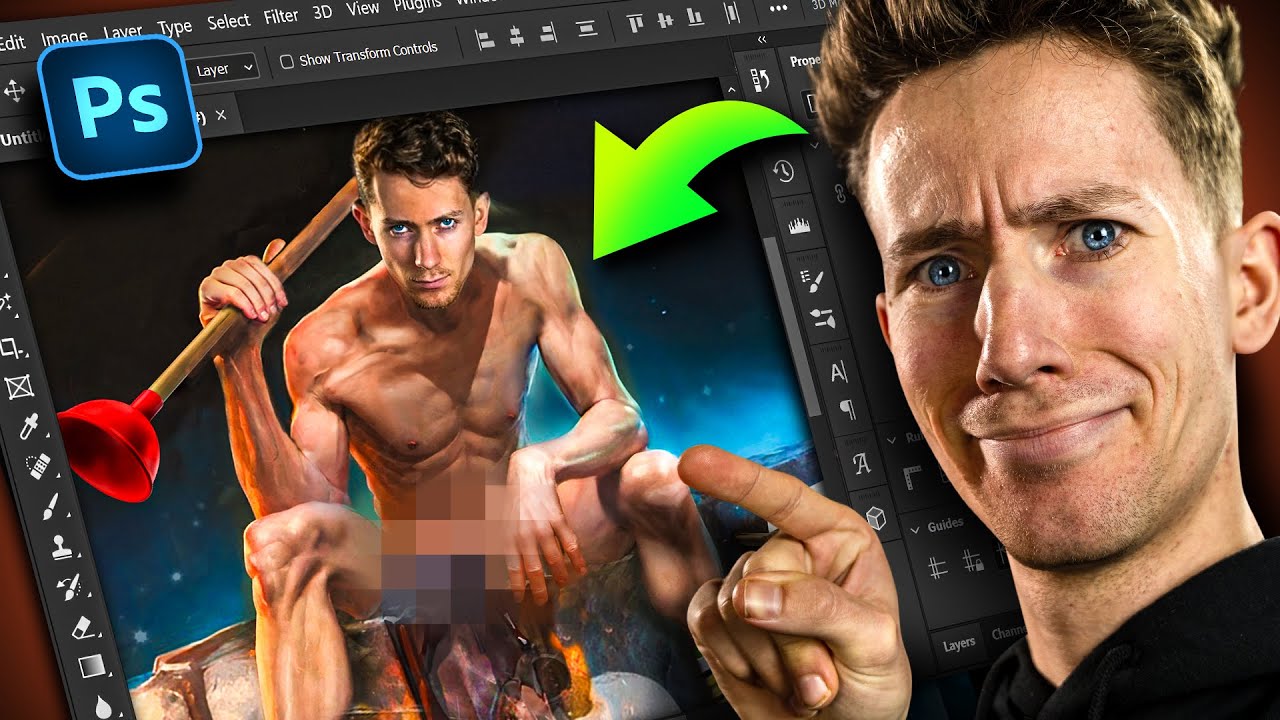Switch to the Layers panel tab
Image resolution: width=1280 pixels, height=720 pixels.
(x=959, y=644)
